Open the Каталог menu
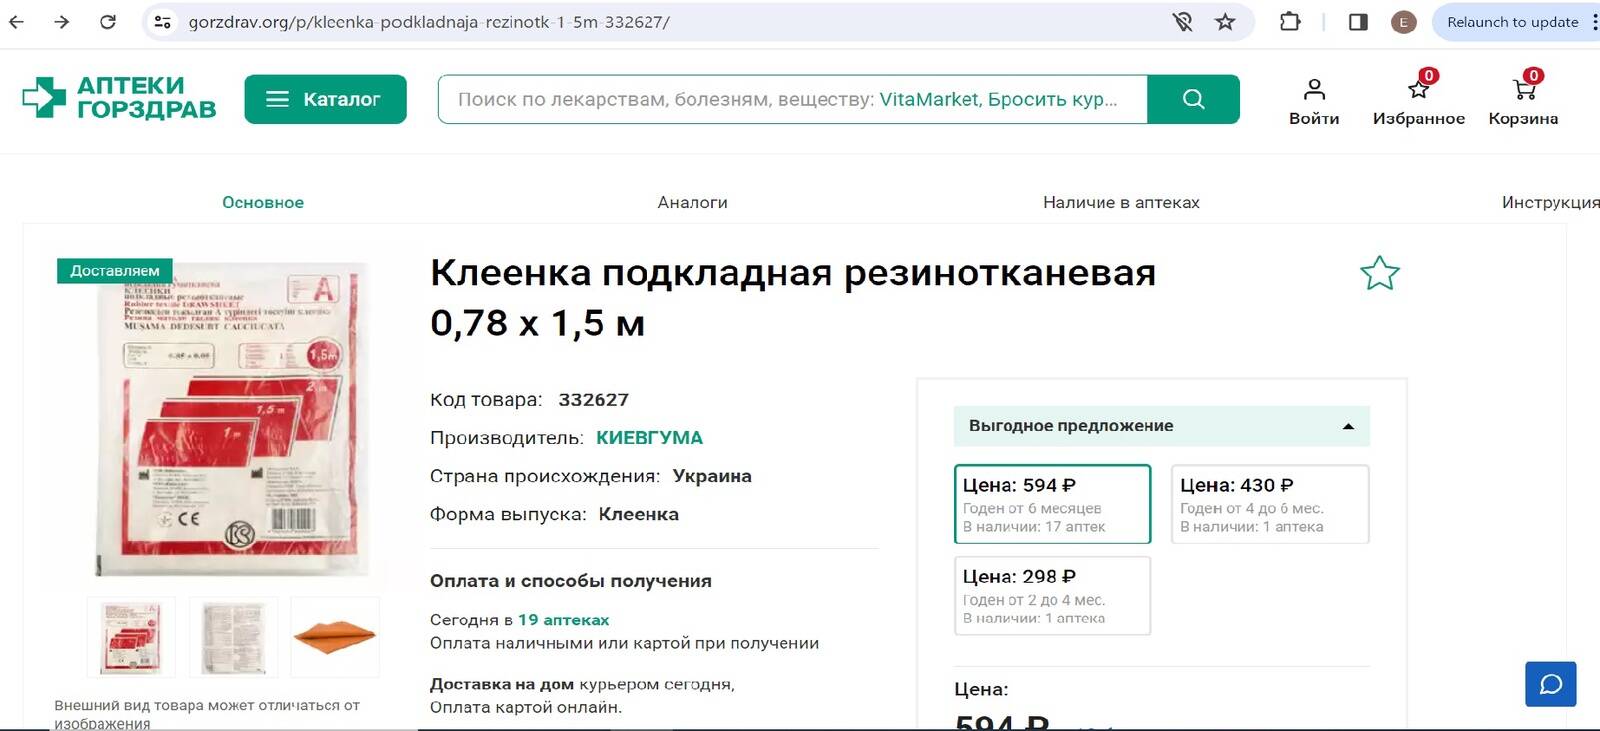The height and width of the screenshot is (731, 1600). 325,99
